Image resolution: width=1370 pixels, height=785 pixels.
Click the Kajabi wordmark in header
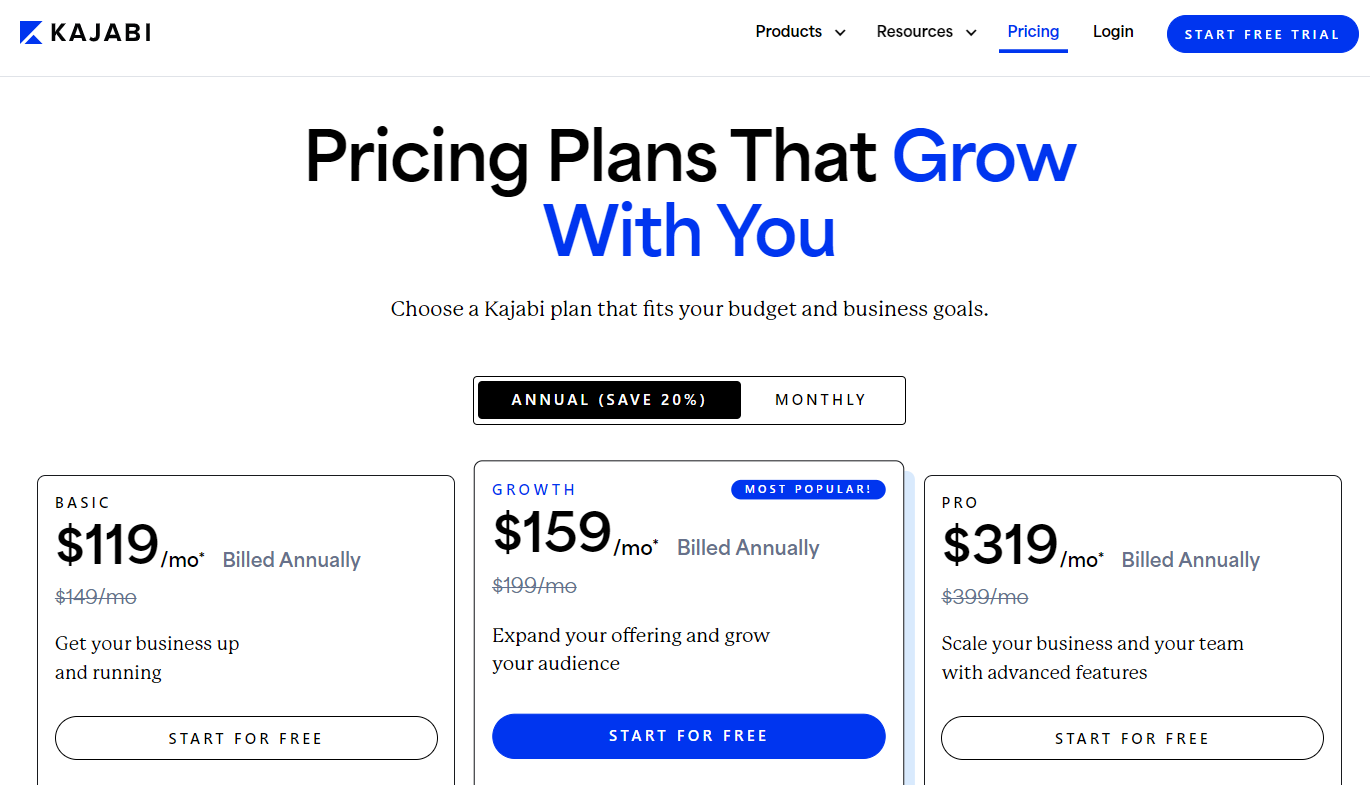(100, 33)
